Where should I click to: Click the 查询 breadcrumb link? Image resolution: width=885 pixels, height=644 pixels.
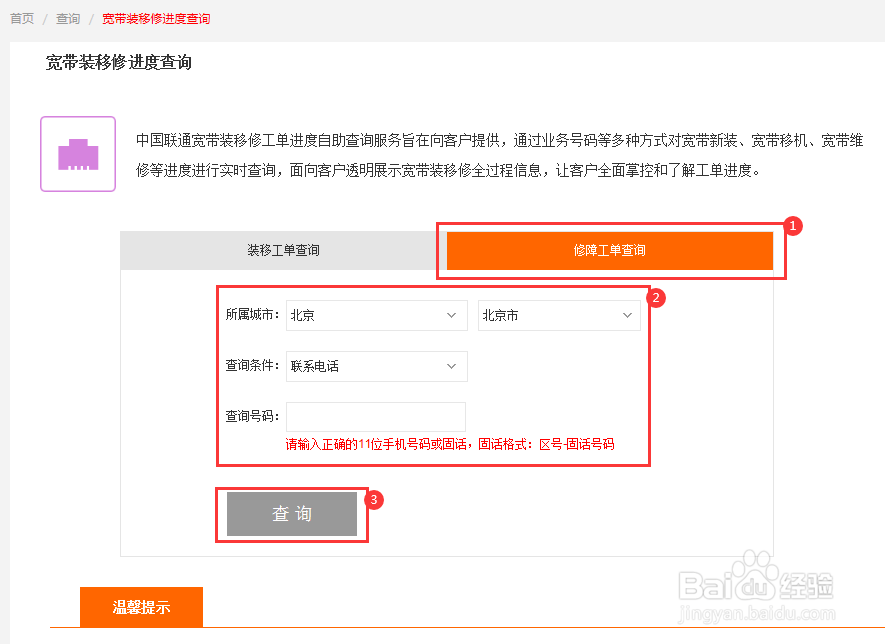click(x=67, y=17)
